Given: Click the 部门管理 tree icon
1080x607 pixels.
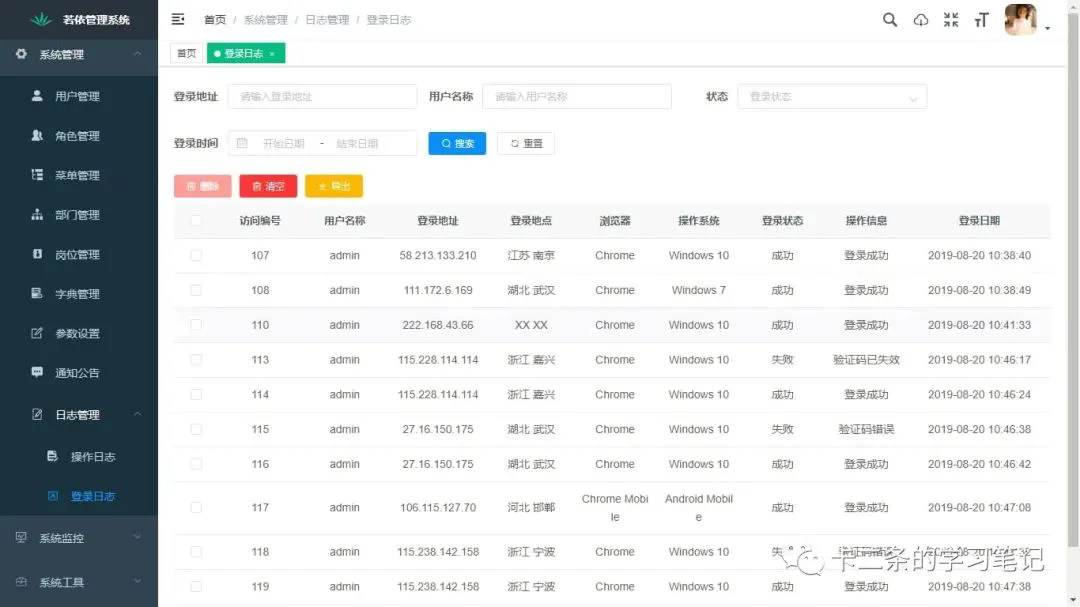Looking at the screenshot, I should [37, 214].
